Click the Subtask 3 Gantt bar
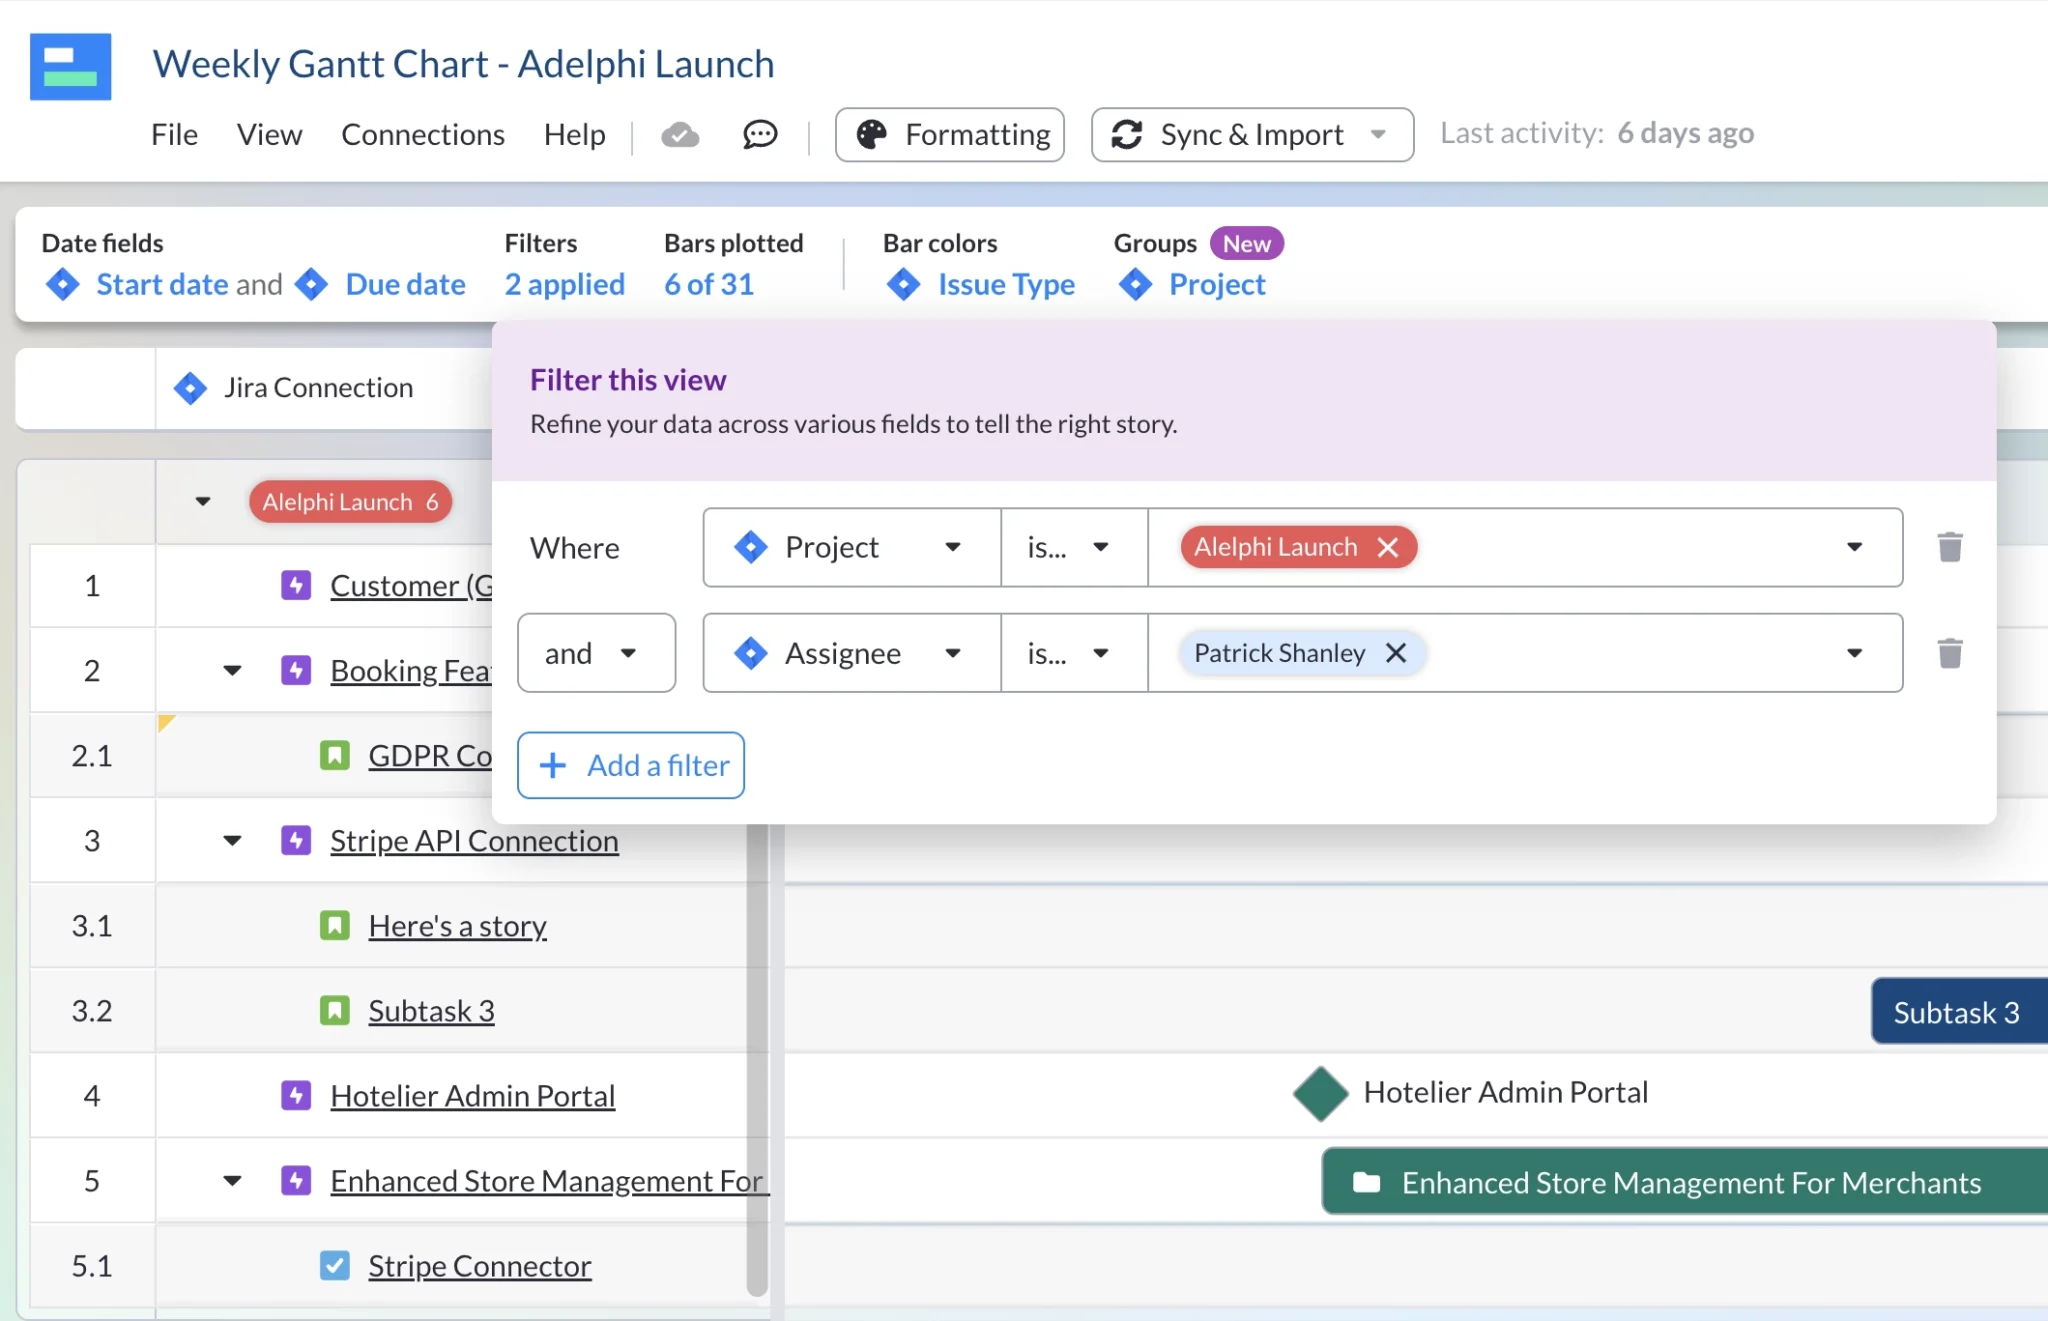This screenshot has width=2048, height=1321. 1959,1011
